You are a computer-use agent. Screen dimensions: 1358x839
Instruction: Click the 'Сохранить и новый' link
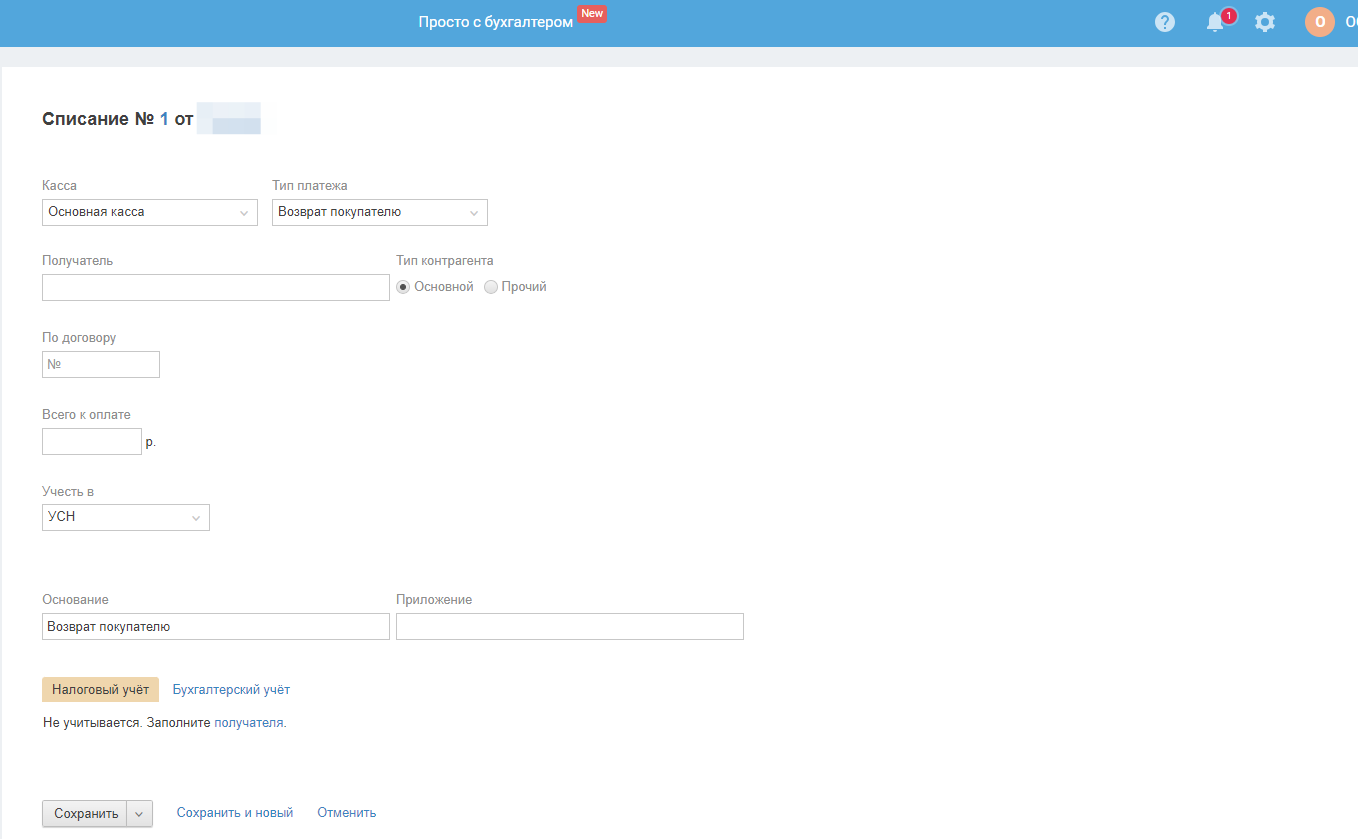[x=235, y=813]
